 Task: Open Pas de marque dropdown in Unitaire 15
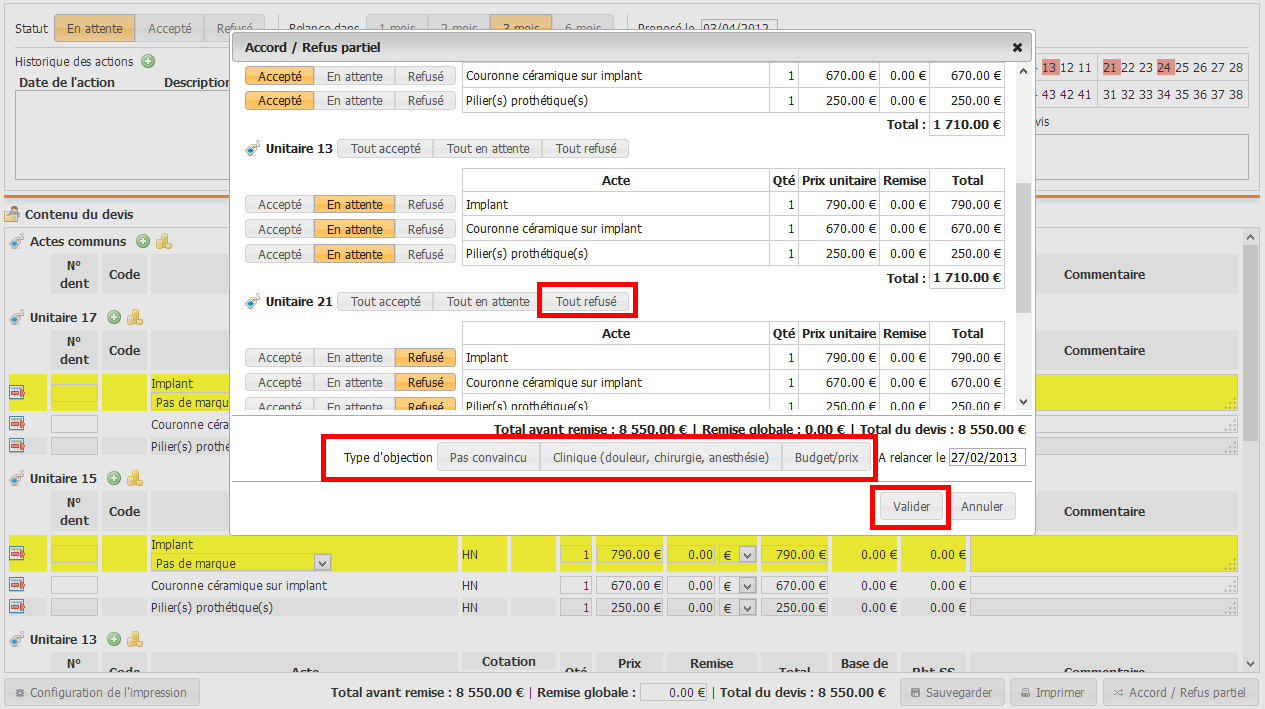click(x=322, y=563)
